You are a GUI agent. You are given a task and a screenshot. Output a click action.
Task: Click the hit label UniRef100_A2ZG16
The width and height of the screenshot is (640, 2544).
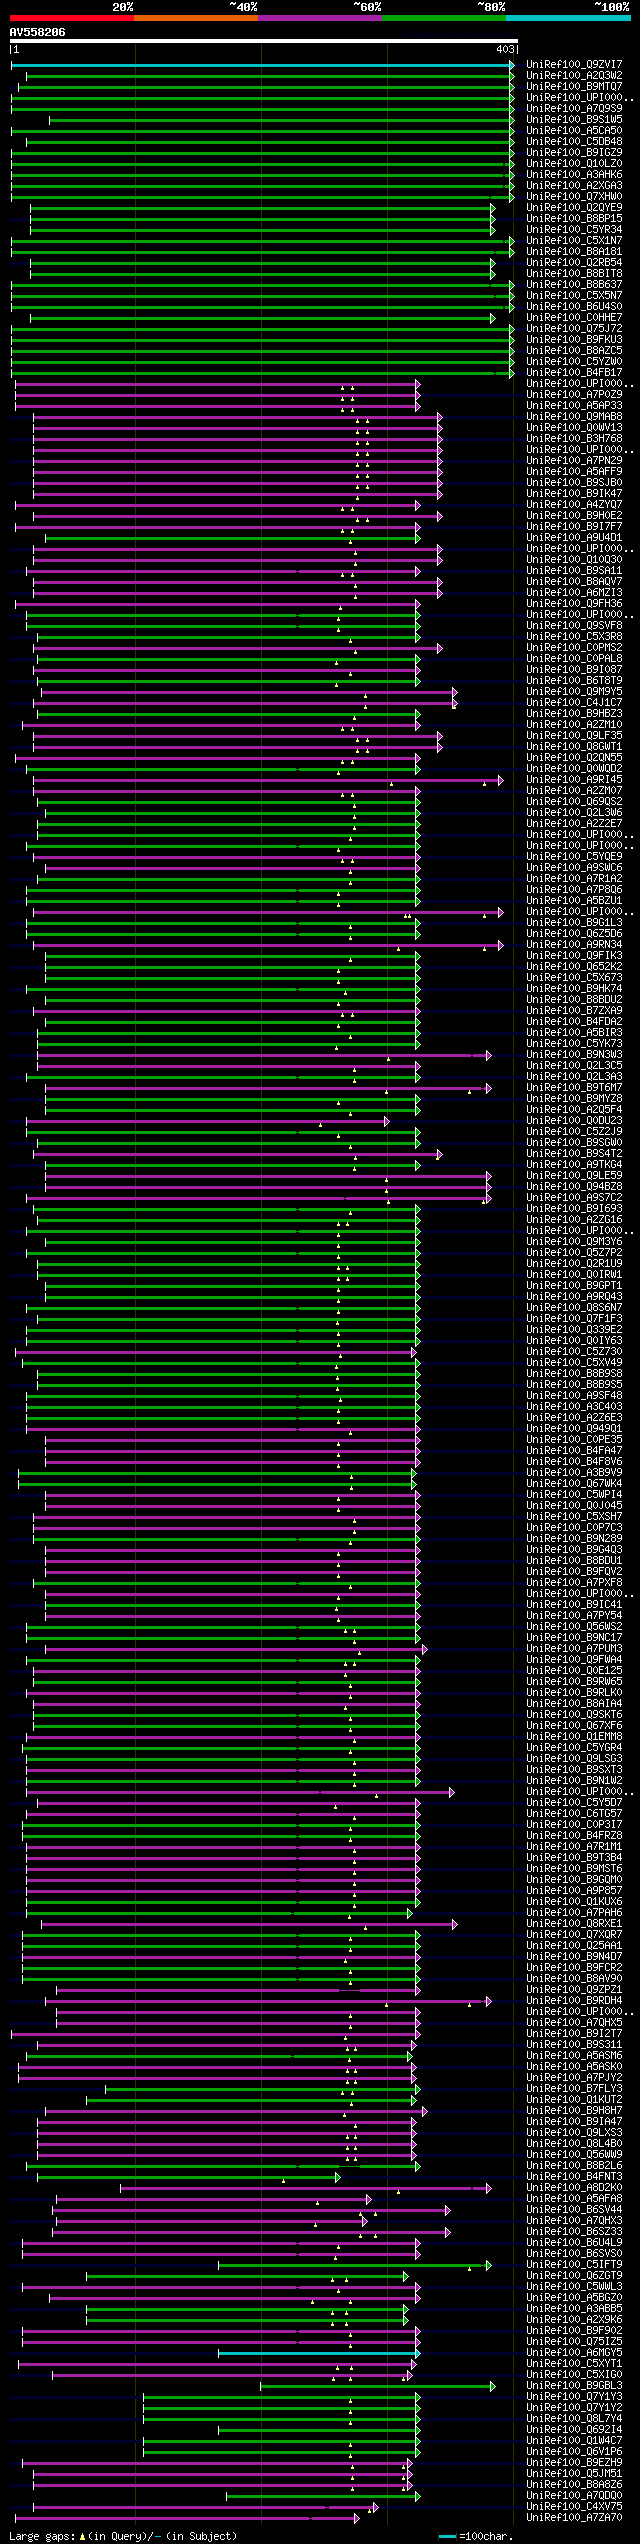574,1220
